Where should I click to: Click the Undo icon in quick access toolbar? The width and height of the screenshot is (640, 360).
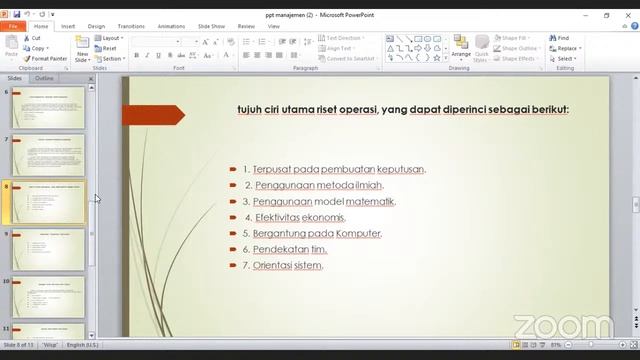[27, 14]
